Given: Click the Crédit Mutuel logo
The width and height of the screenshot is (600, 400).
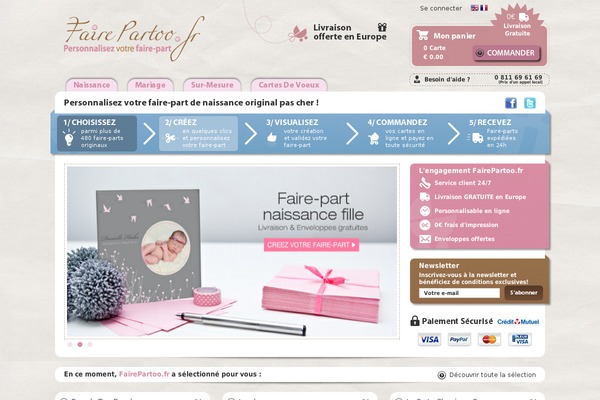Looking at the screenshot, I should click(x=518, y=322).
